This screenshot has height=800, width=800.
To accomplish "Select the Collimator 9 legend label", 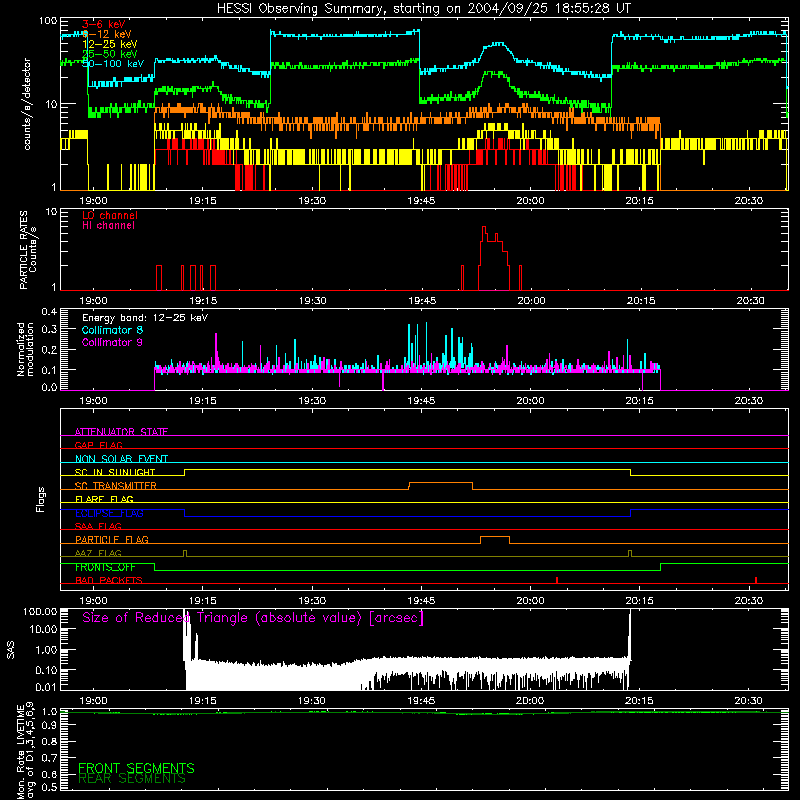I will click(x=112, y=342).
